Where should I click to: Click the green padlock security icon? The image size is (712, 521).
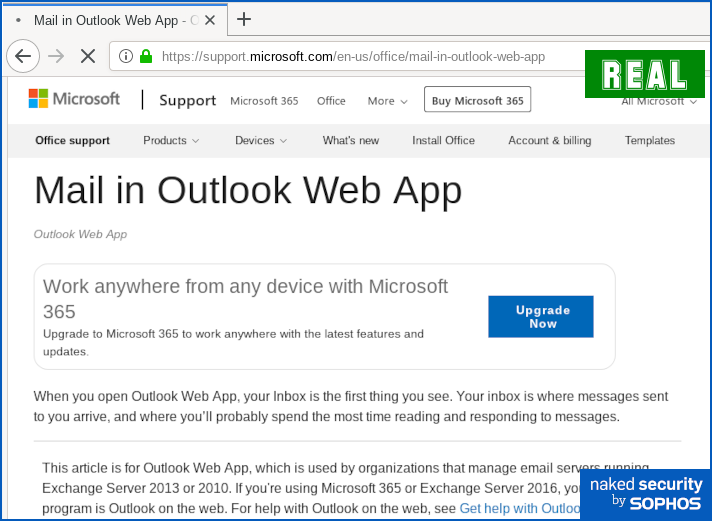pos(146,56)
